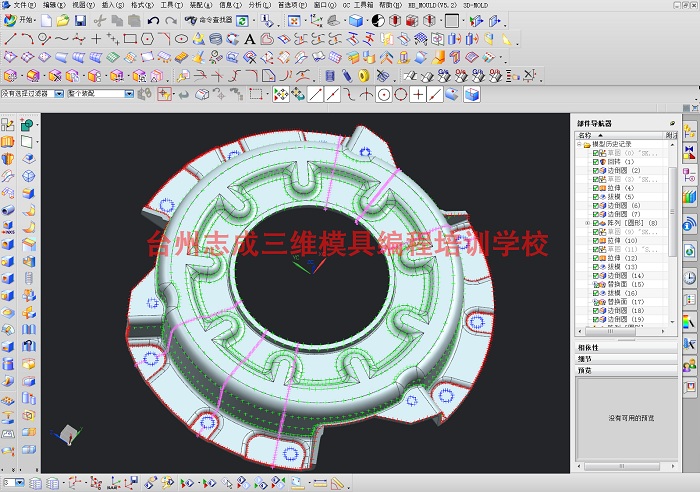This screenshot has height=492, width=700.
Task: Click the snap cross-point plus icon
Action: pyautogui.click(x=418, y=95)
